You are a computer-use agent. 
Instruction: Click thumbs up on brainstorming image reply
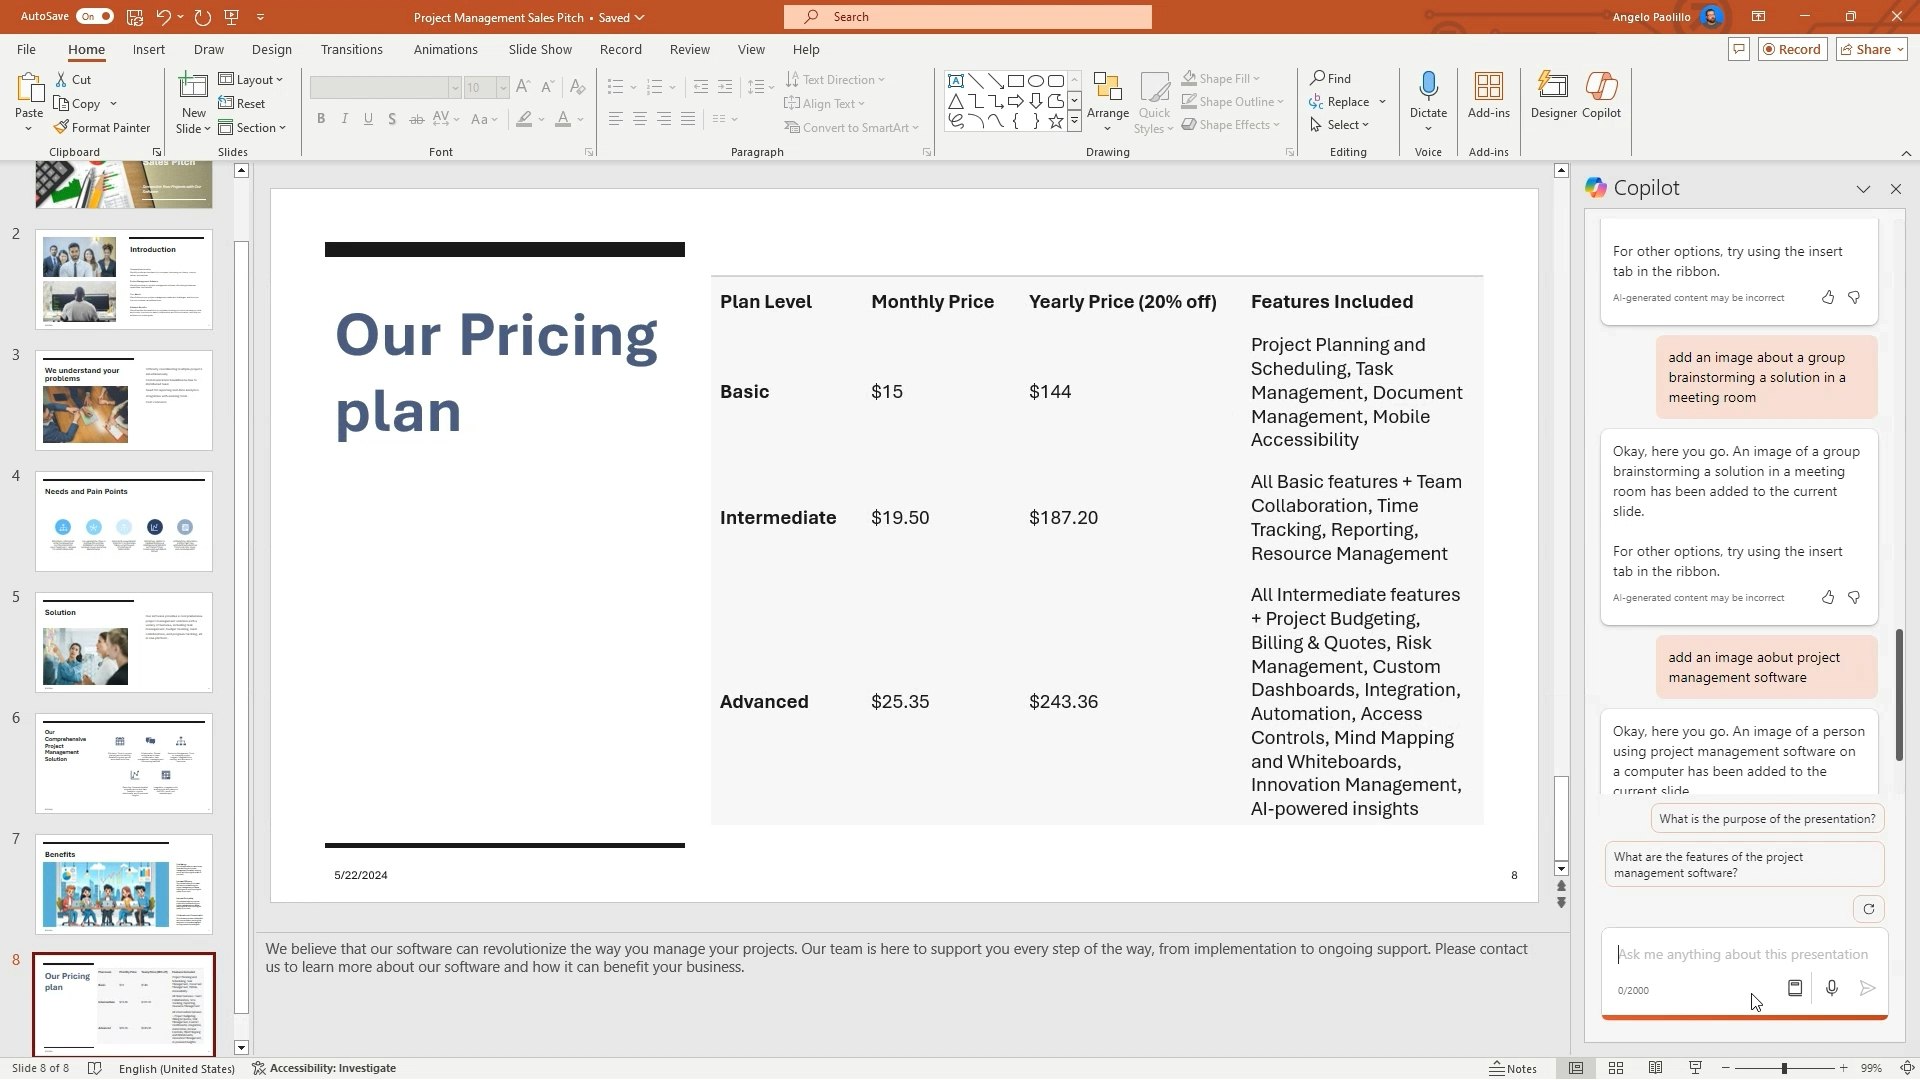[1827, 597]
